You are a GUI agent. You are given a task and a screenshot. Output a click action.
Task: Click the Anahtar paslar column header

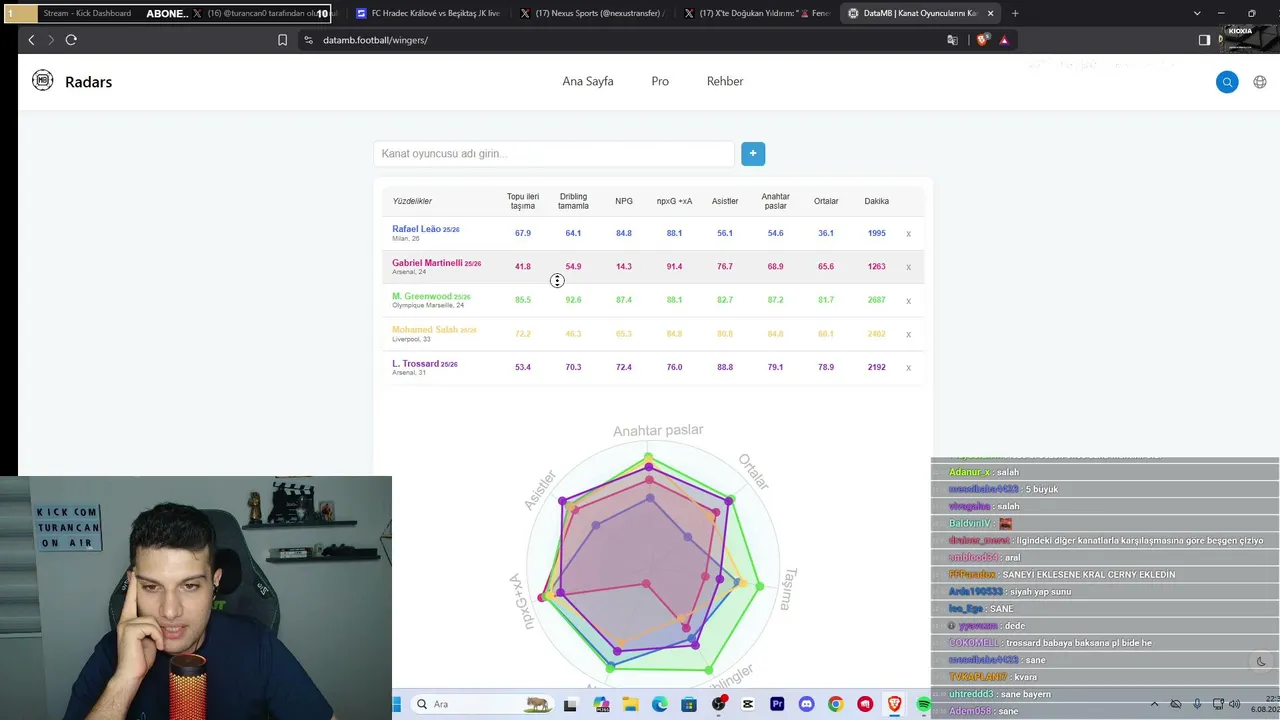coord(775,201)
